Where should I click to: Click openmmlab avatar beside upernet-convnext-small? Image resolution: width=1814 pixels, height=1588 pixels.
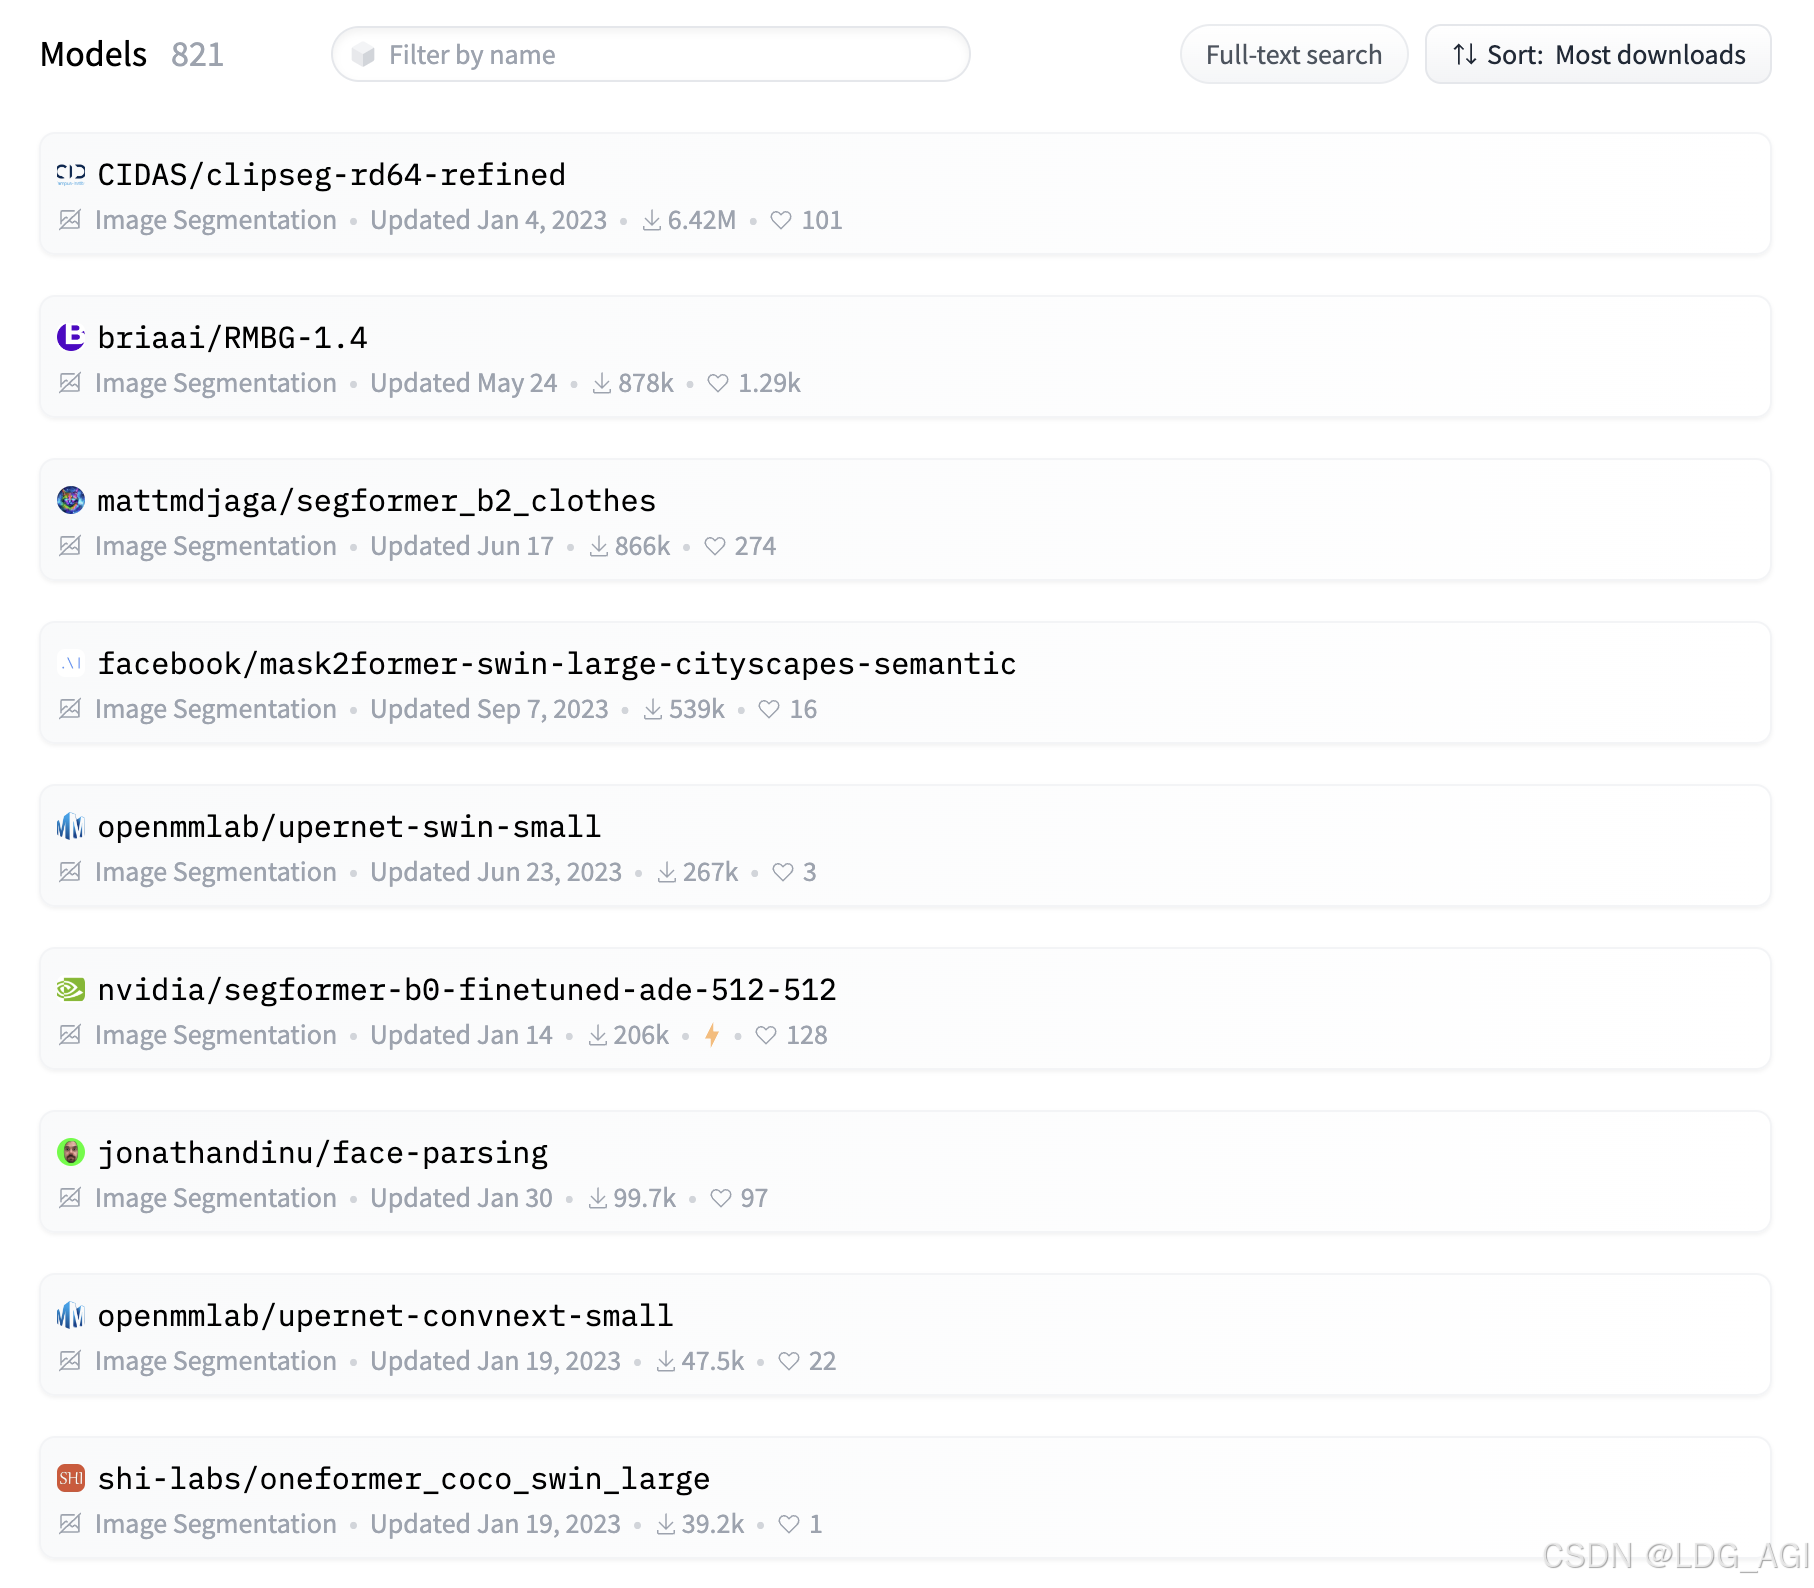click(71, 1316)
